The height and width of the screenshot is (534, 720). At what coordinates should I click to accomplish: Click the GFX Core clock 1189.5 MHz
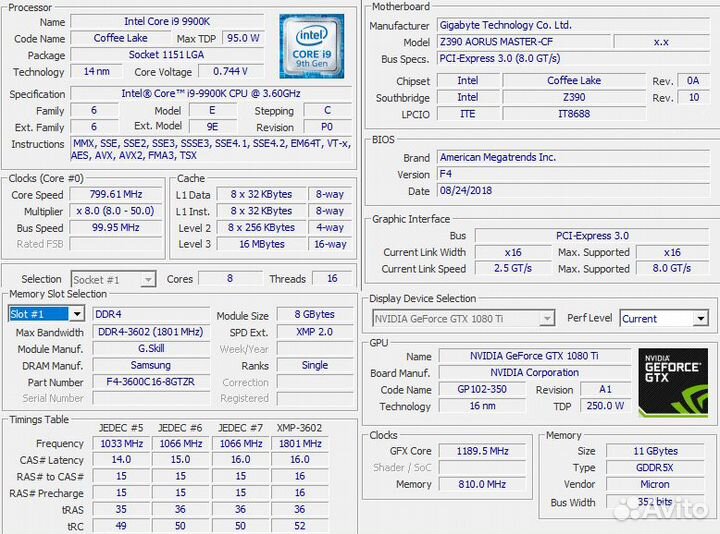tap(482, 451)
